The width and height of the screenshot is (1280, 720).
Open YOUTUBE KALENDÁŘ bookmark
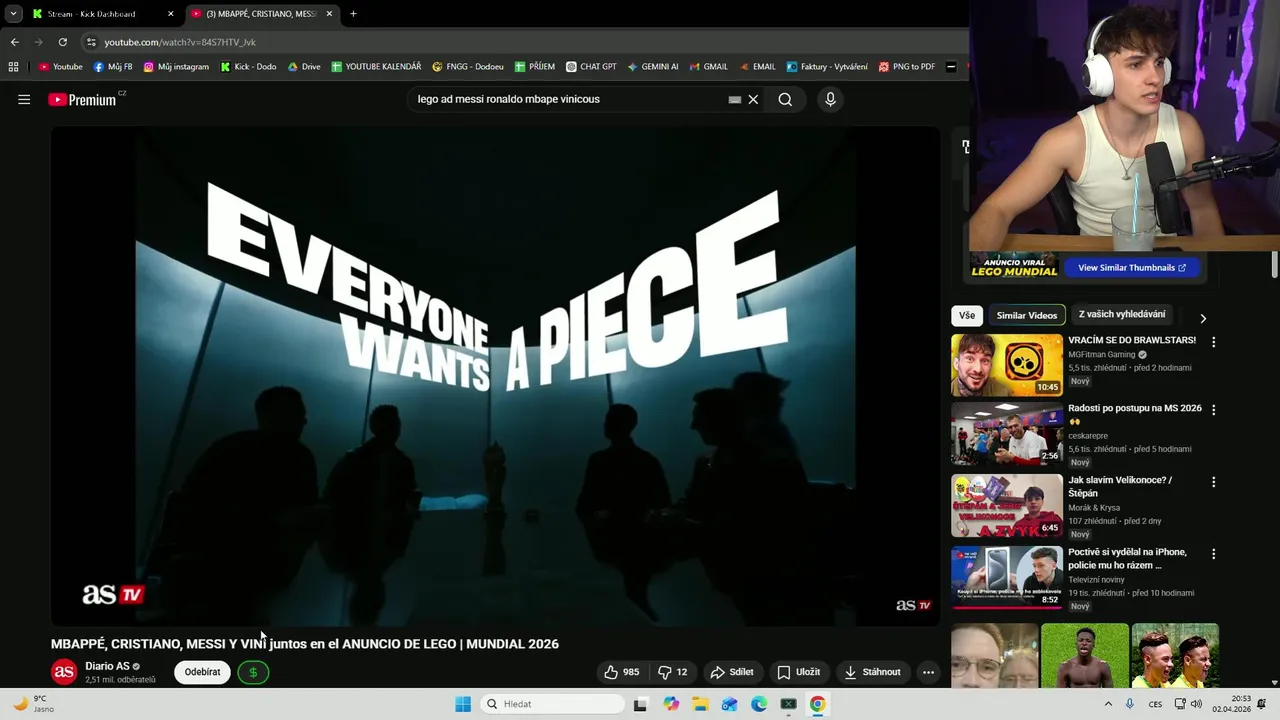tap(376, 67)
